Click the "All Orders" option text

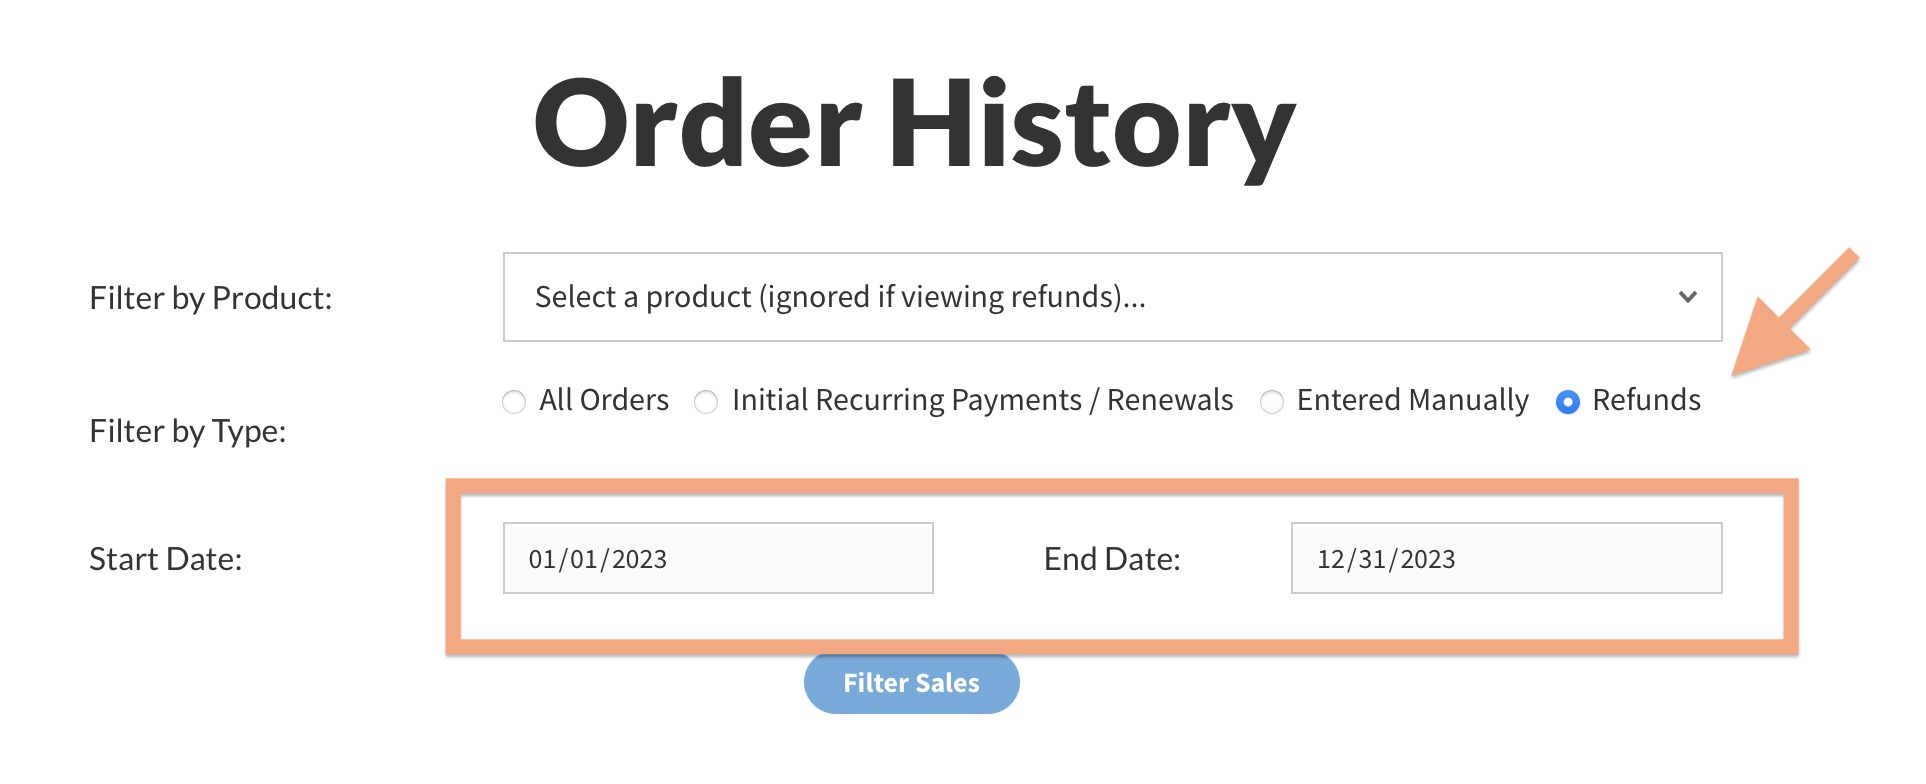pyautogui.click(x=604, y=400)
